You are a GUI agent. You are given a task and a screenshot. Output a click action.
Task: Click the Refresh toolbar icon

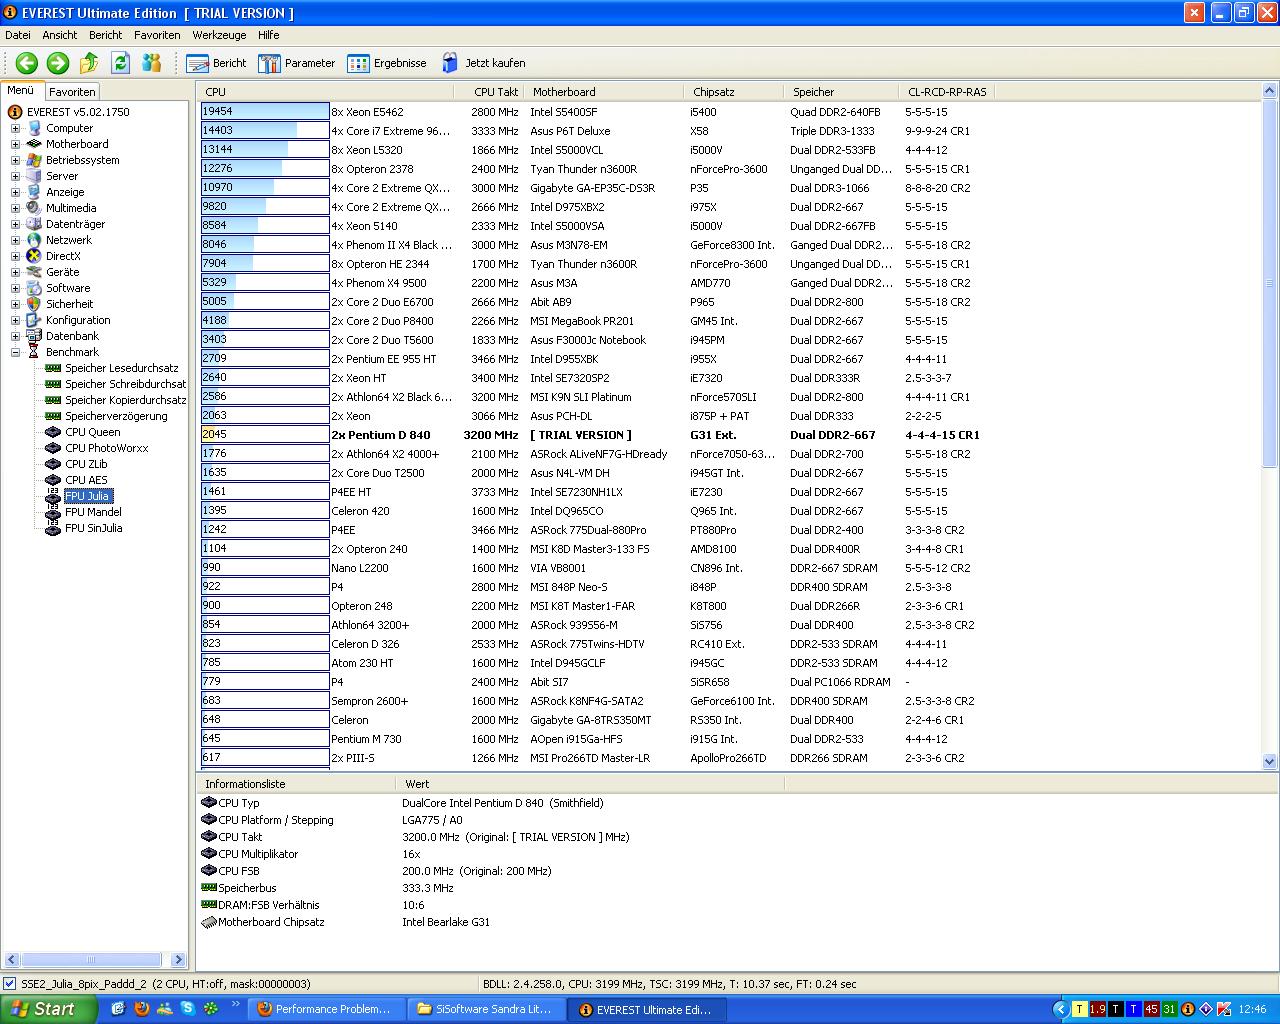click(x=120, y=63)
